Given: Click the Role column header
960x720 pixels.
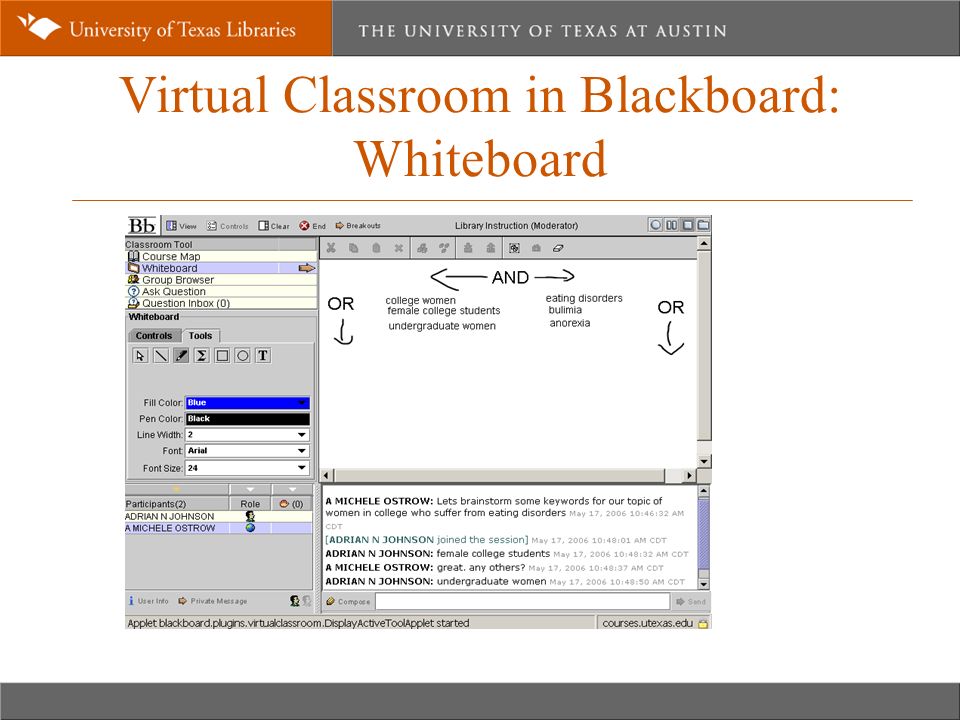Looking at the screenshot, I should click(250, 504).
